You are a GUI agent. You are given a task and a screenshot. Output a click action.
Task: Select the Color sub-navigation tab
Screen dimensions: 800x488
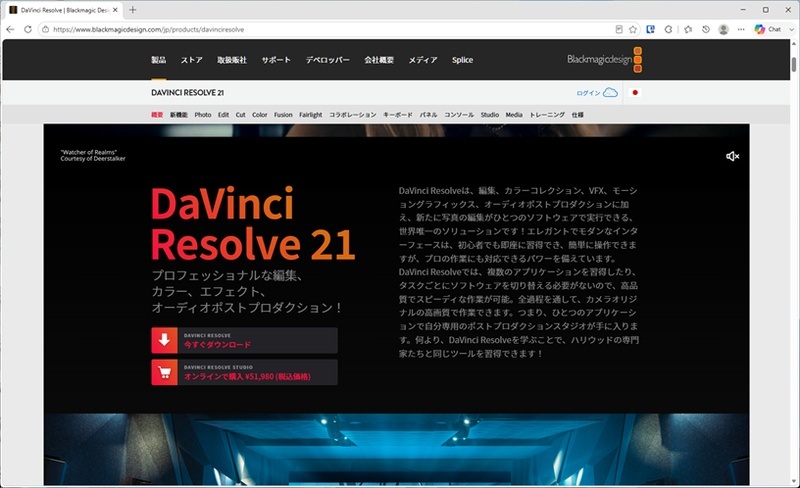pyautogui.click(x=260, y=115)
